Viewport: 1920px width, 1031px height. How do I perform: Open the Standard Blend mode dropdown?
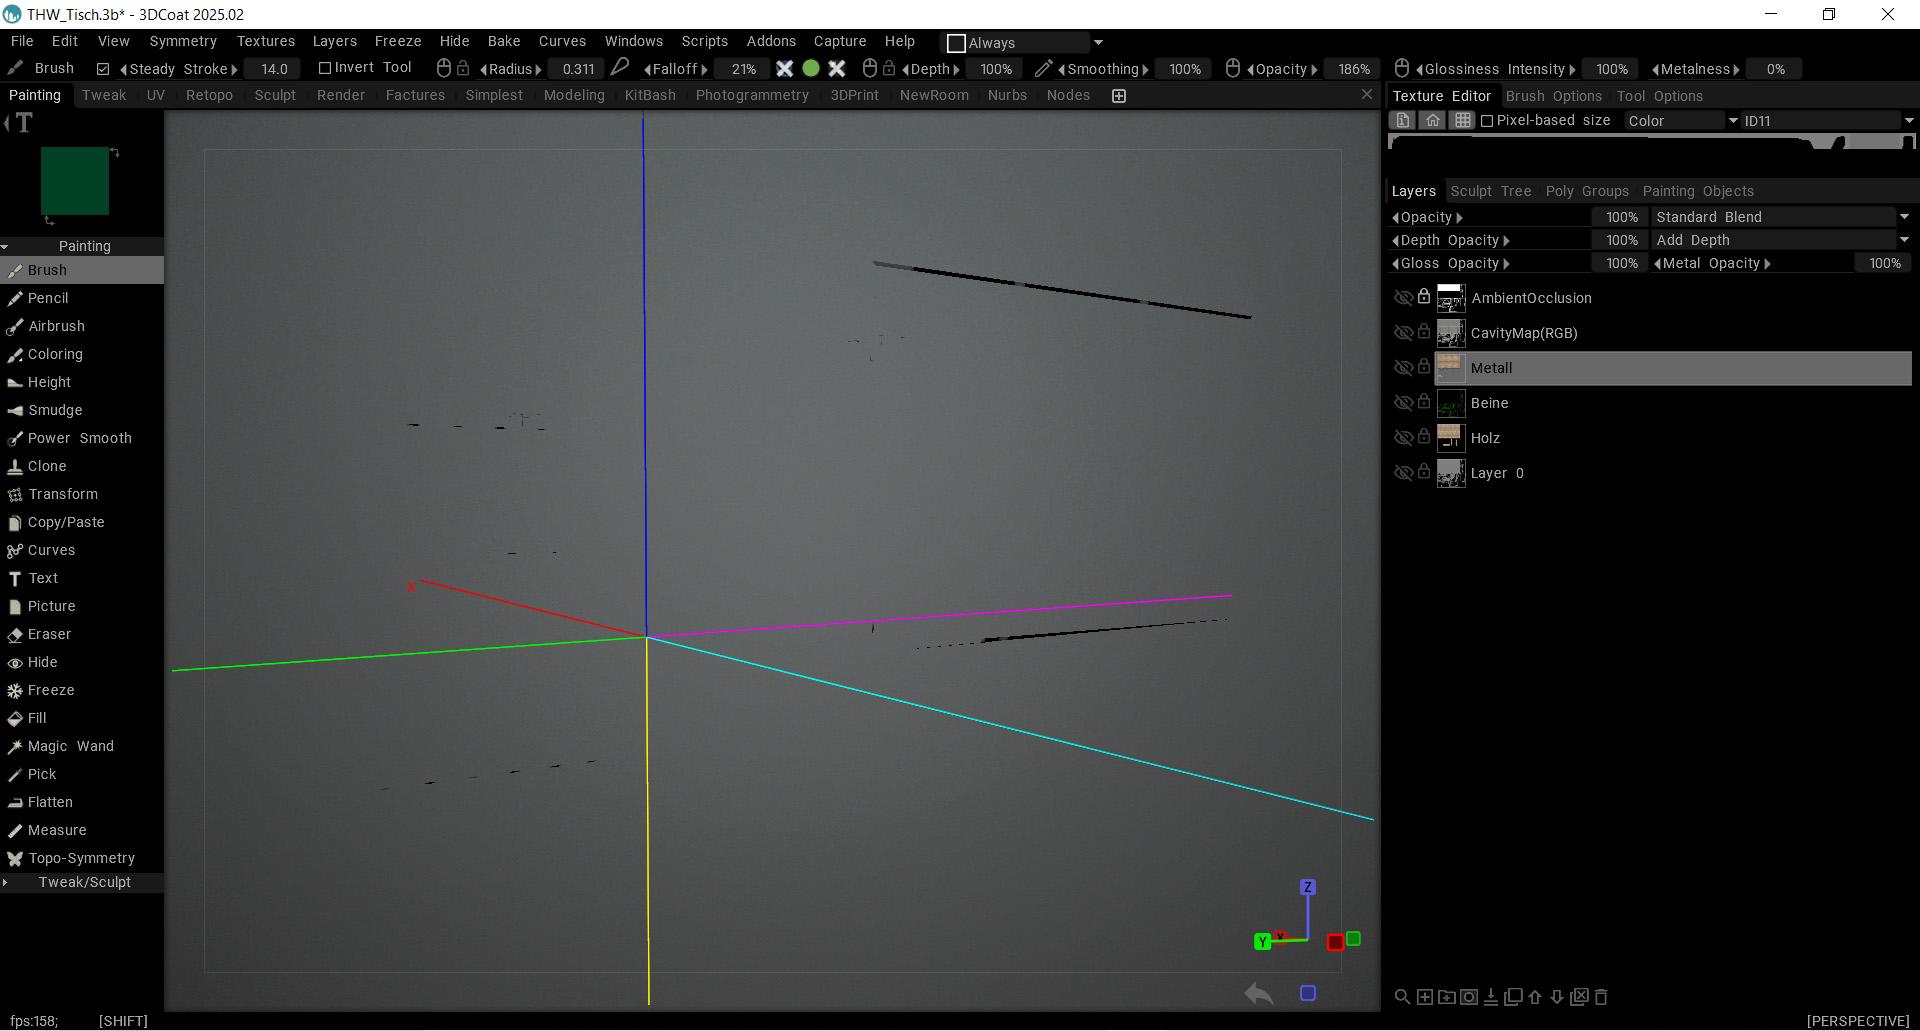[x=1780, y=217]
